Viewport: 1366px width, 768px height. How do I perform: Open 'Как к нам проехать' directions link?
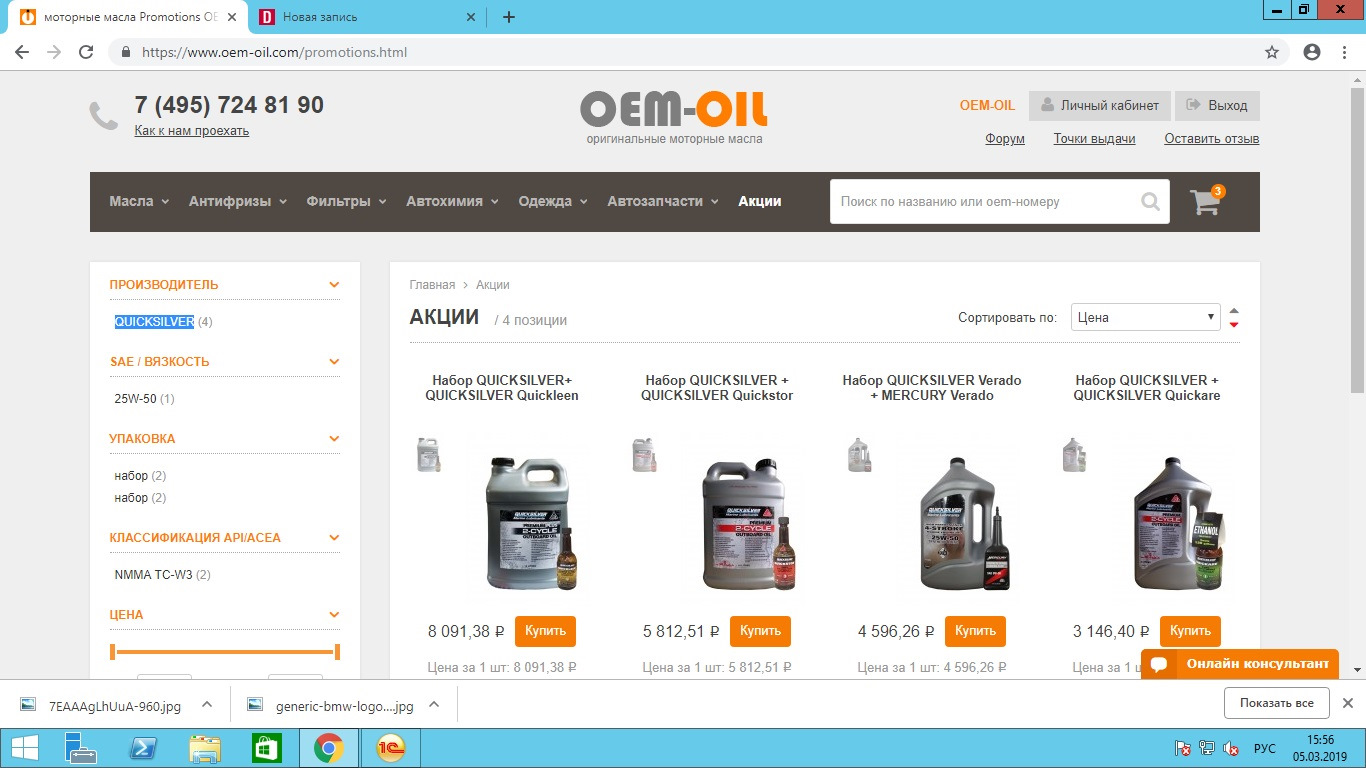(x=192, y=131)
